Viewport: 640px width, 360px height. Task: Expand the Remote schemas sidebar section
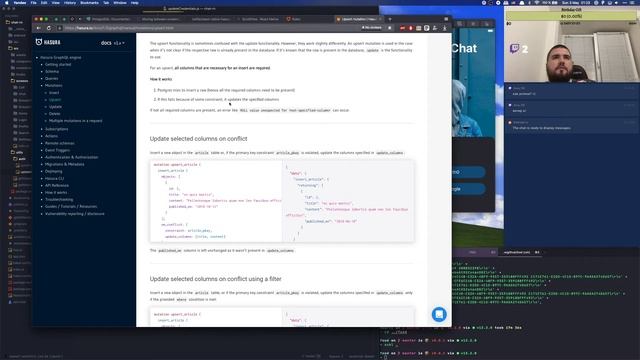(x=60, y=143)
